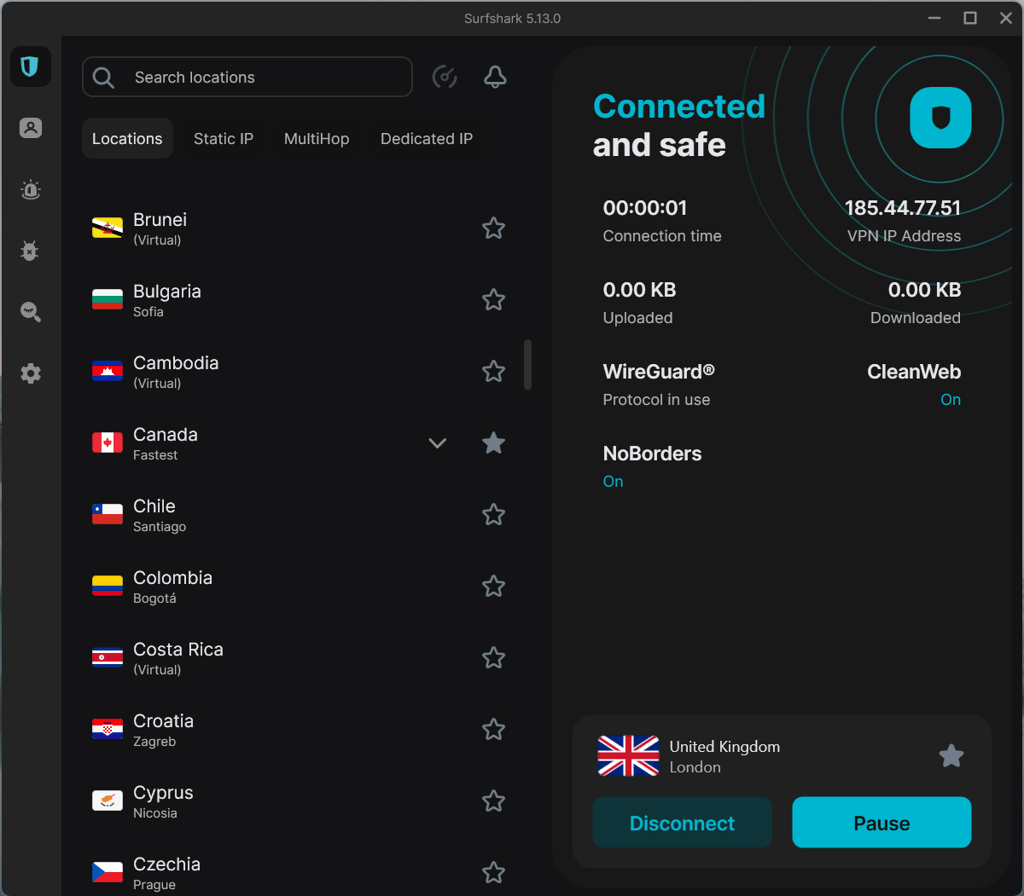Click the Cambodia flag icon
The image size is (1024, 896).
[107, 371]
